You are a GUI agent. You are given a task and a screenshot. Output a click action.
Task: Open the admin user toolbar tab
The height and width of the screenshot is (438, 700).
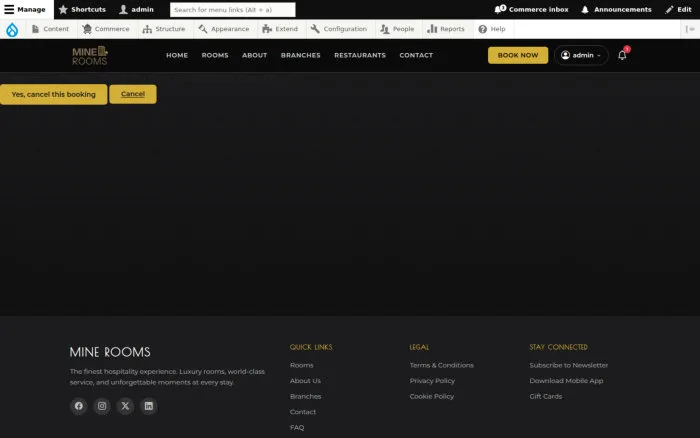tap(137, 9)
